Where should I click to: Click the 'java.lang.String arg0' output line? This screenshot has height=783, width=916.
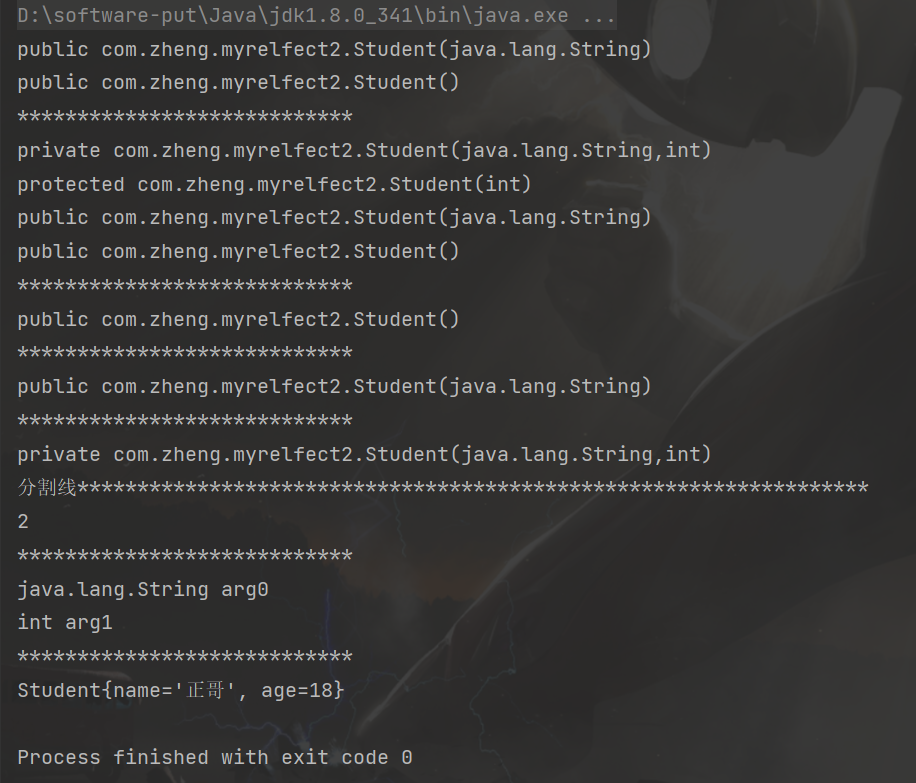143,589
